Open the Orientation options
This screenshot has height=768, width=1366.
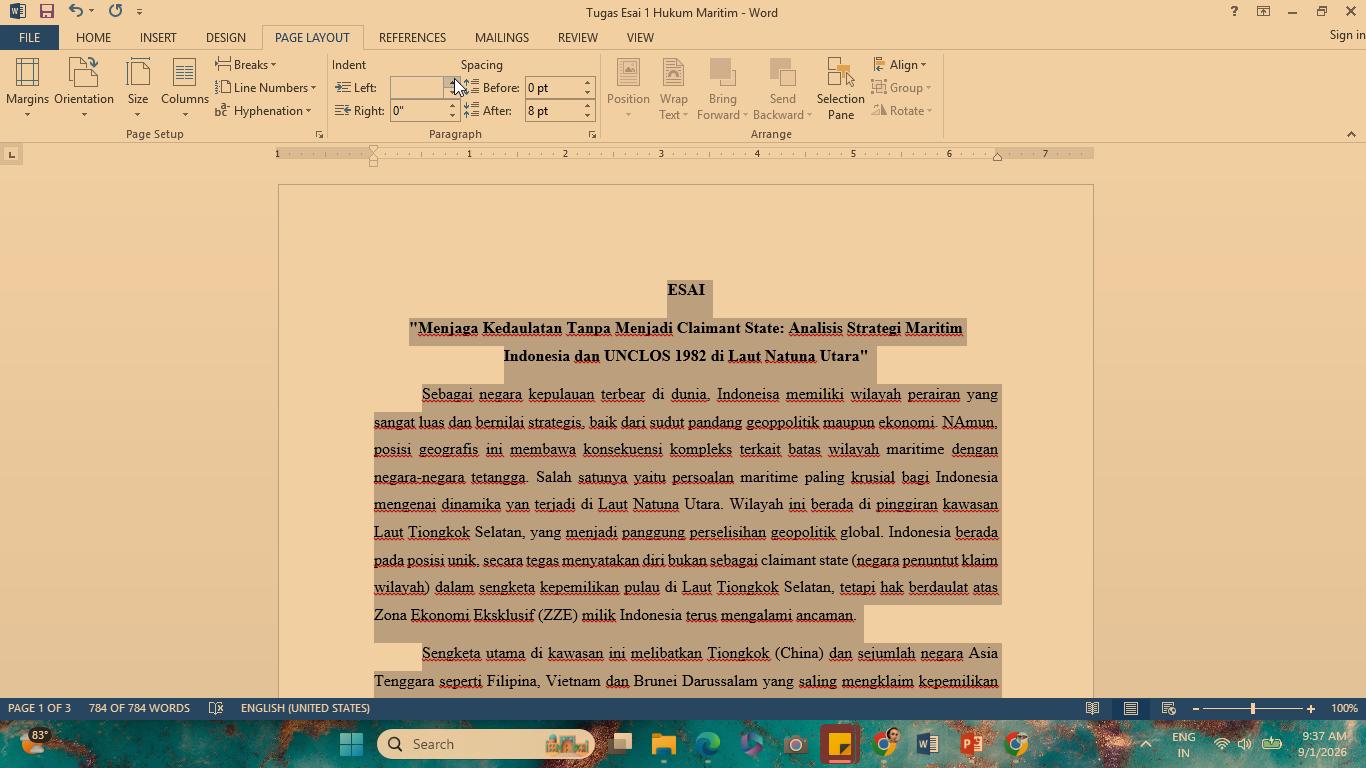click(84, 88)
